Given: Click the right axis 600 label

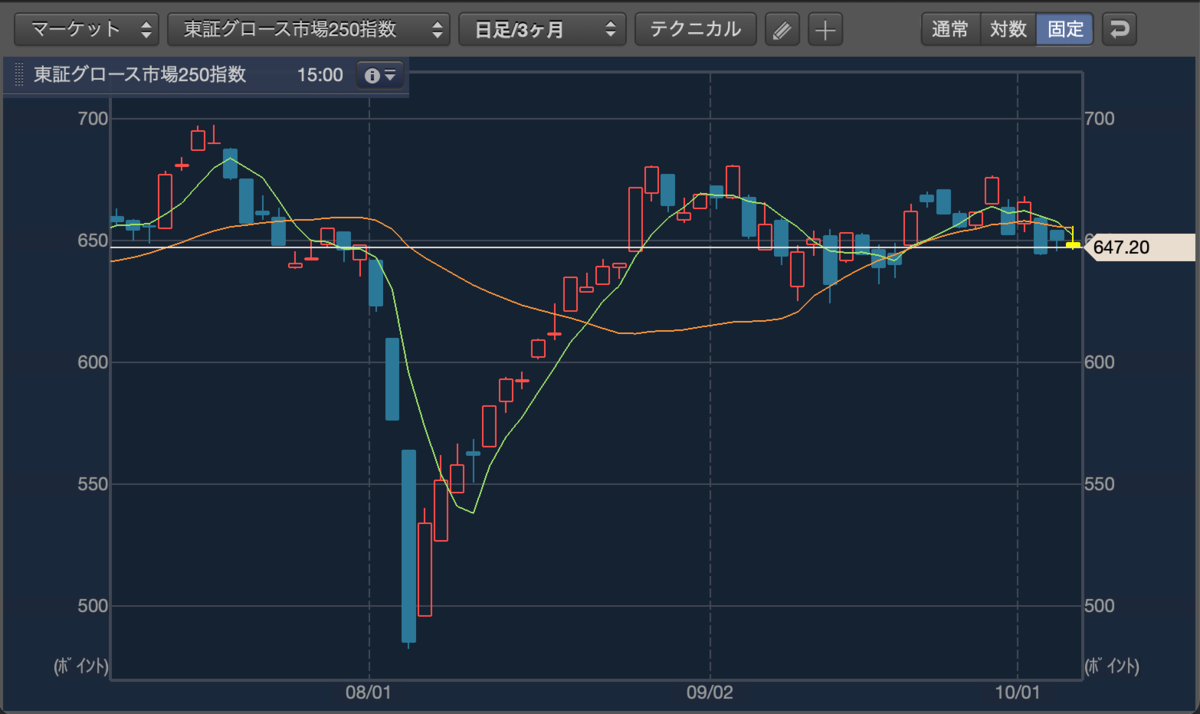Looking at the screenshot, I should click(x=1099, y=362).
